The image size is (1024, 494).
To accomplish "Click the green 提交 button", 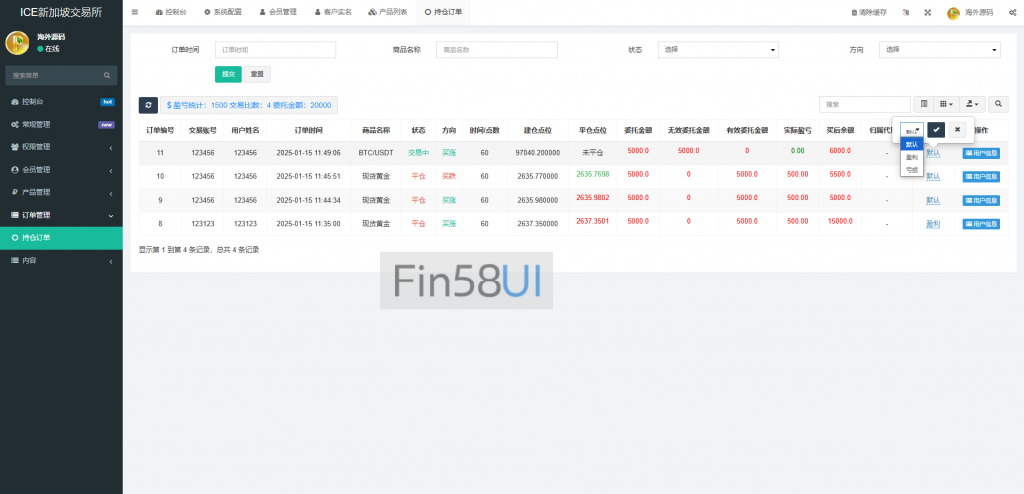I will [228, 74].
